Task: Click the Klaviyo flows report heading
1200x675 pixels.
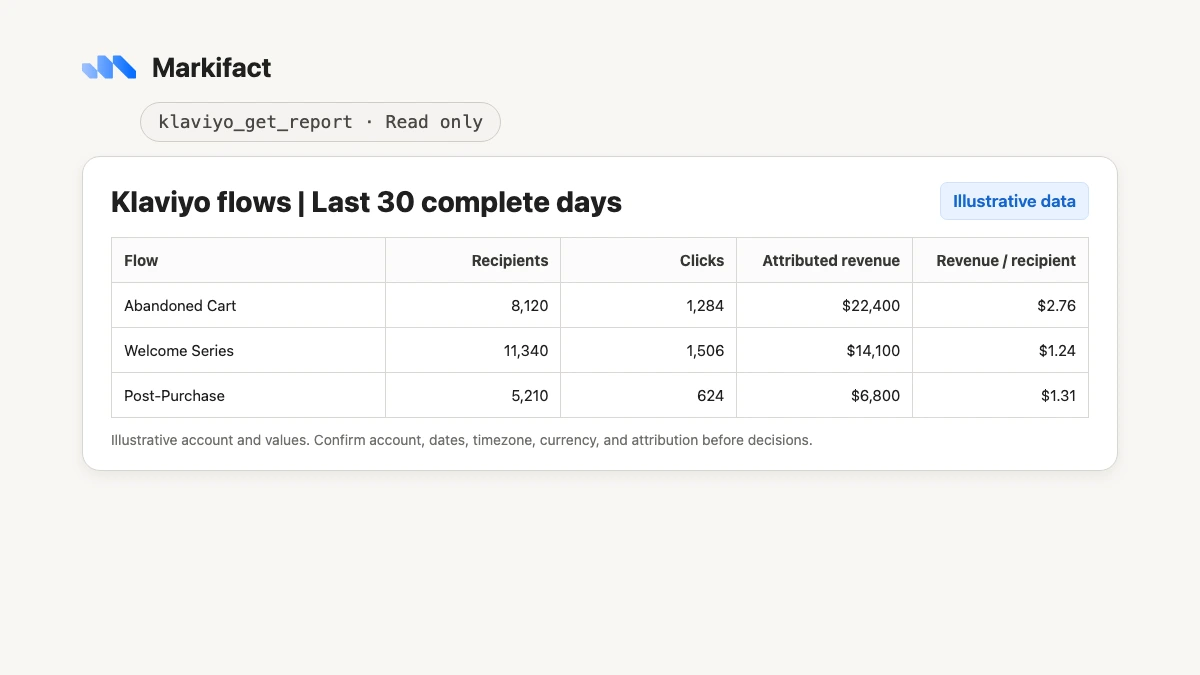Action: [x=366, y=202]
